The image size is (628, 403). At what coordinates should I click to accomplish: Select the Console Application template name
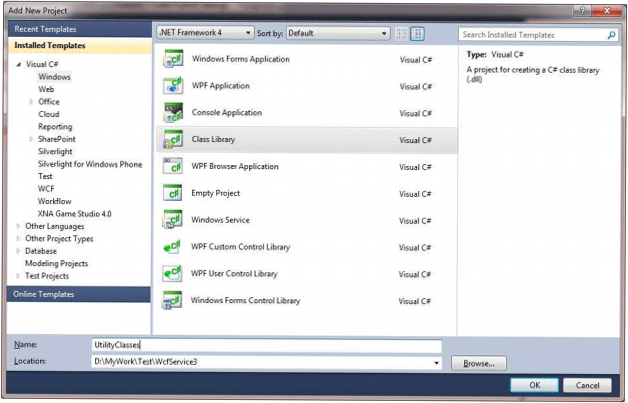click(x=227, y=113)
